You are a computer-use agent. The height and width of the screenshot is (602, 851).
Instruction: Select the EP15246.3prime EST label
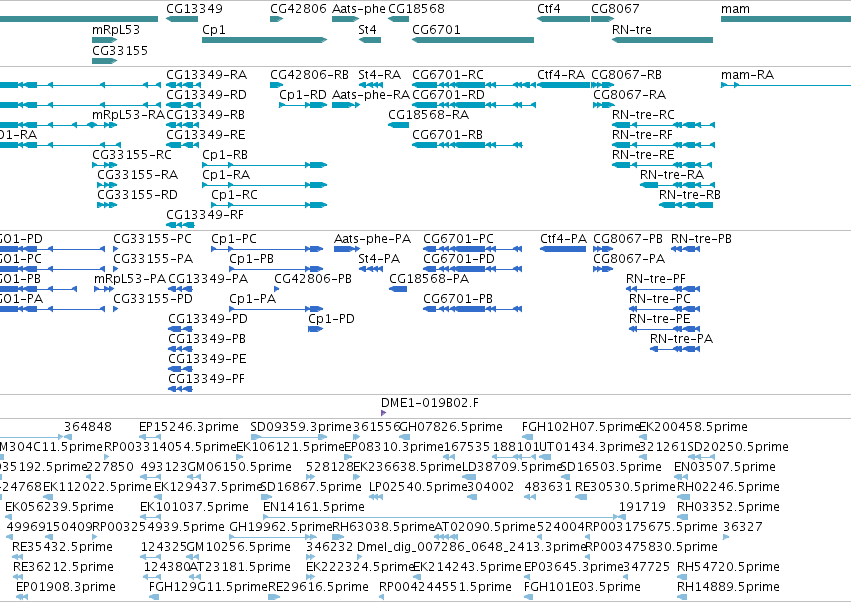point(189,427)
